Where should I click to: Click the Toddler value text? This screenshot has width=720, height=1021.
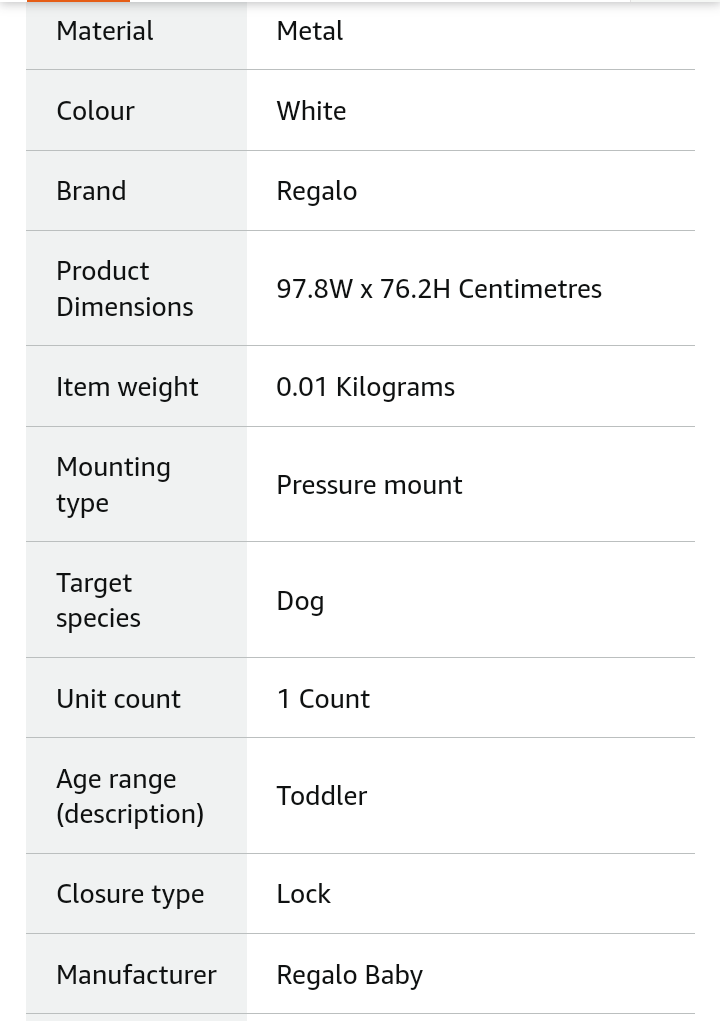point(322,796)
